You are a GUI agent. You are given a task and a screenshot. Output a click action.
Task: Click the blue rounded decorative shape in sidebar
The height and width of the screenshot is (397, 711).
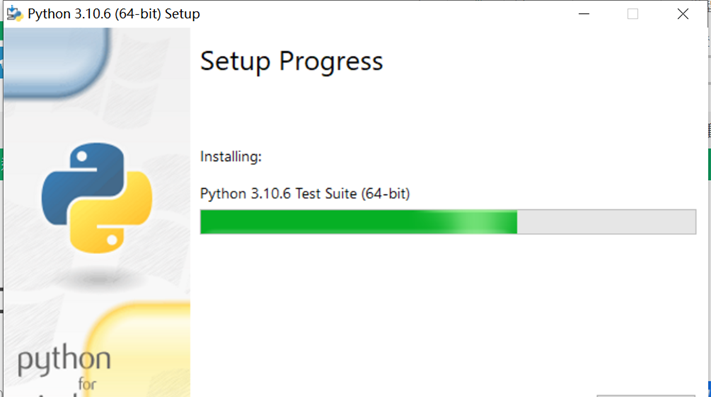[57, 61]
